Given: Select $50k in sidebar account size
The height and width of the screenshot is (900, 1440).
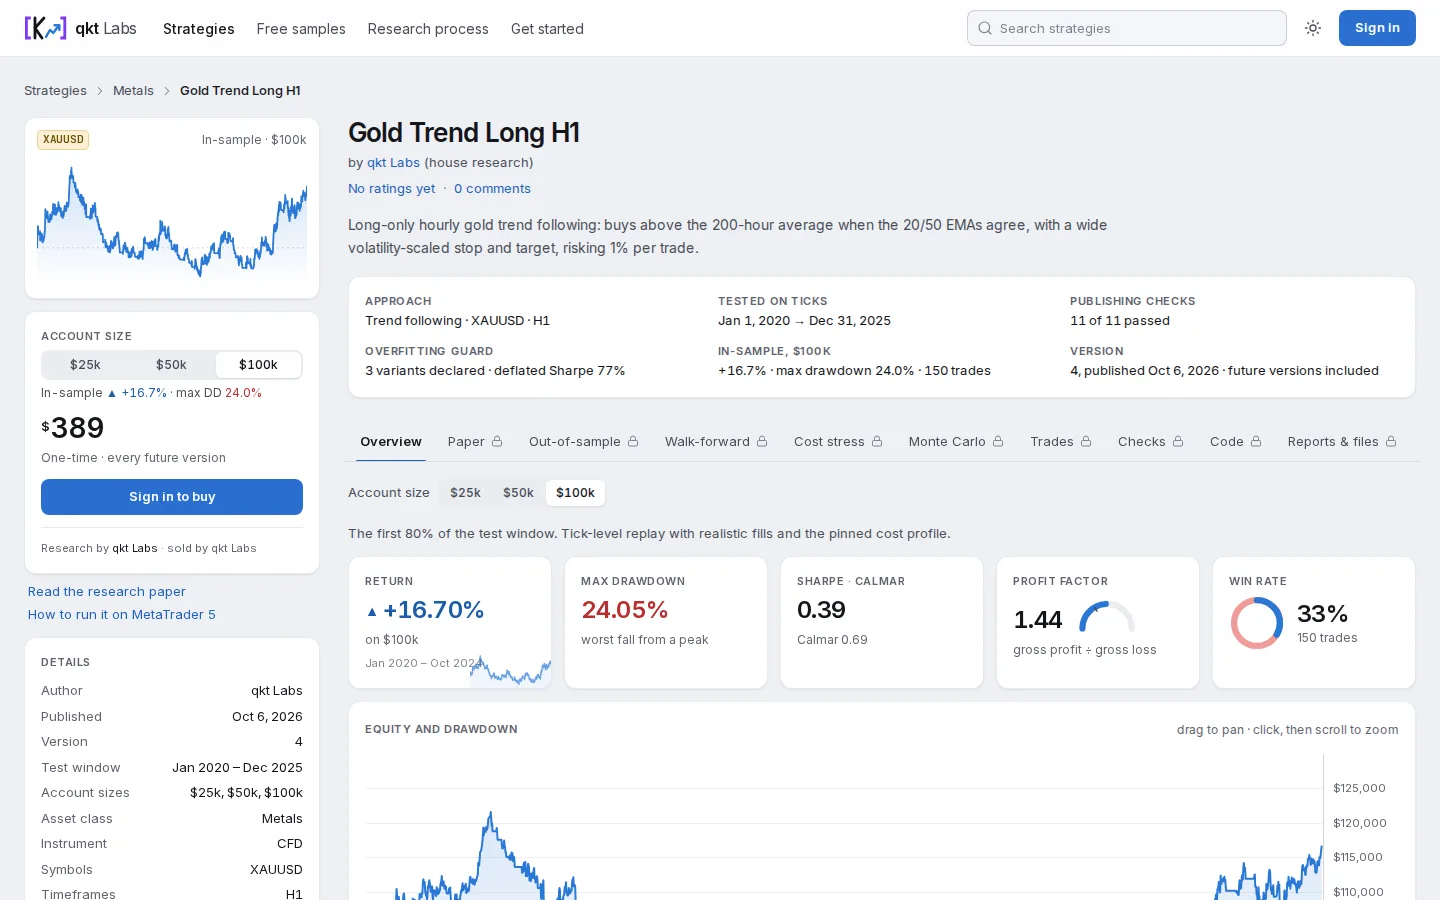Looking at the screenshot, I should click(x=171, y=365).
